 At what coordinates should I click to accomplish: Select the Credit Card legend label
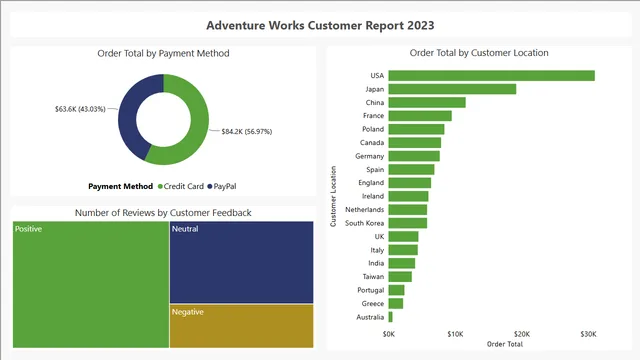pos(183,187)
